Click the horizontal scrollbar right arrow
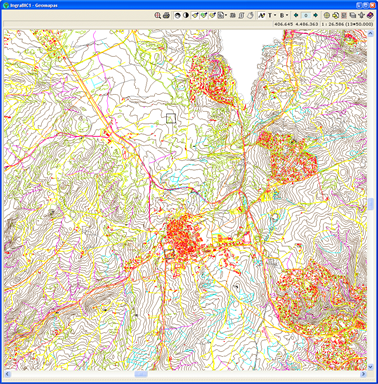The image size is (378, 384). tap(363, 374)
